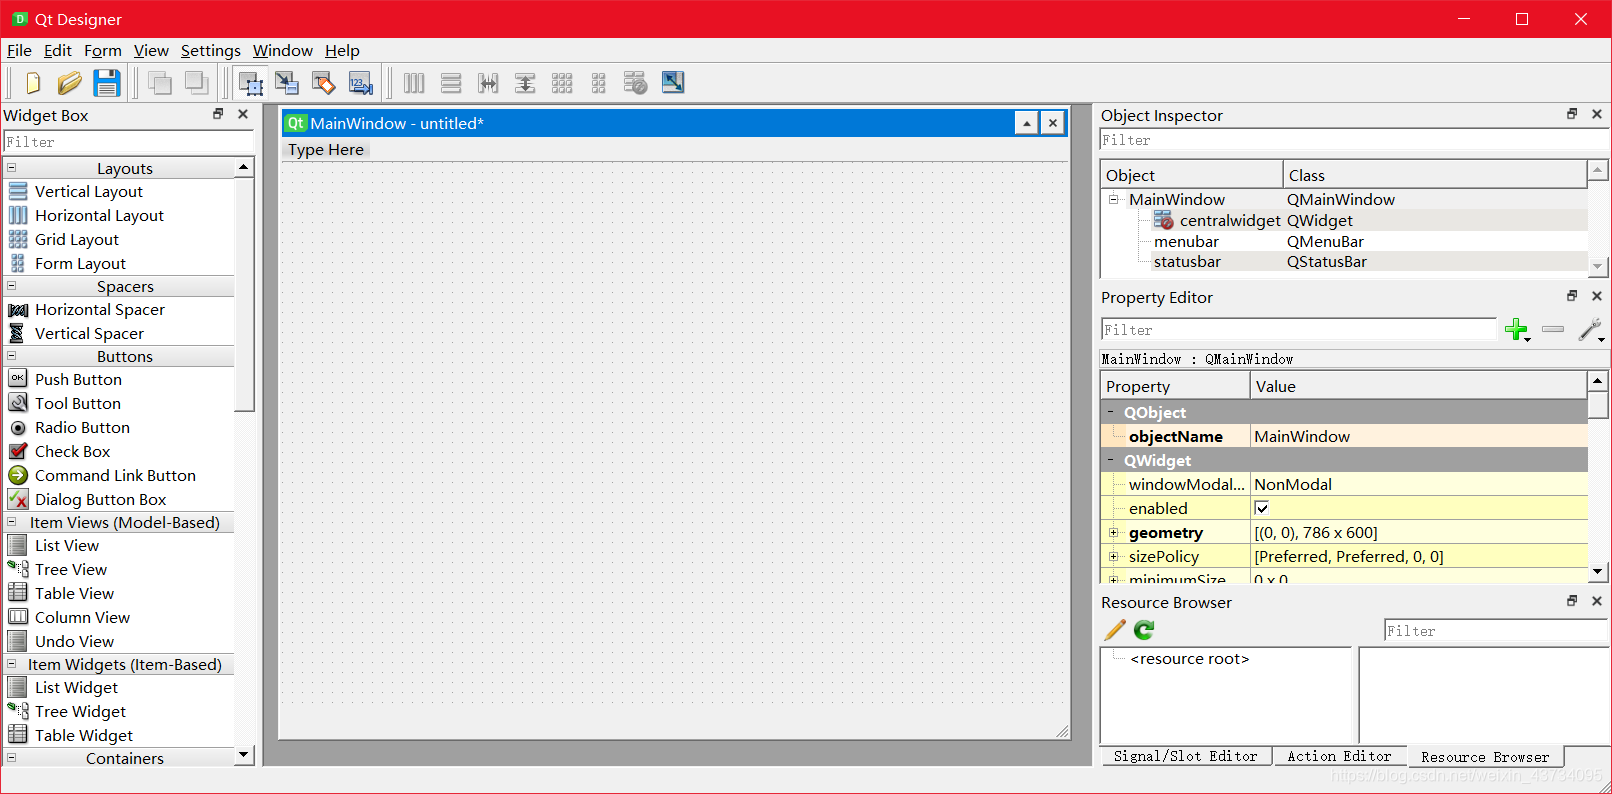Open the Settings menu
The width and height of the screenshot is (1612, 794).
211,50
